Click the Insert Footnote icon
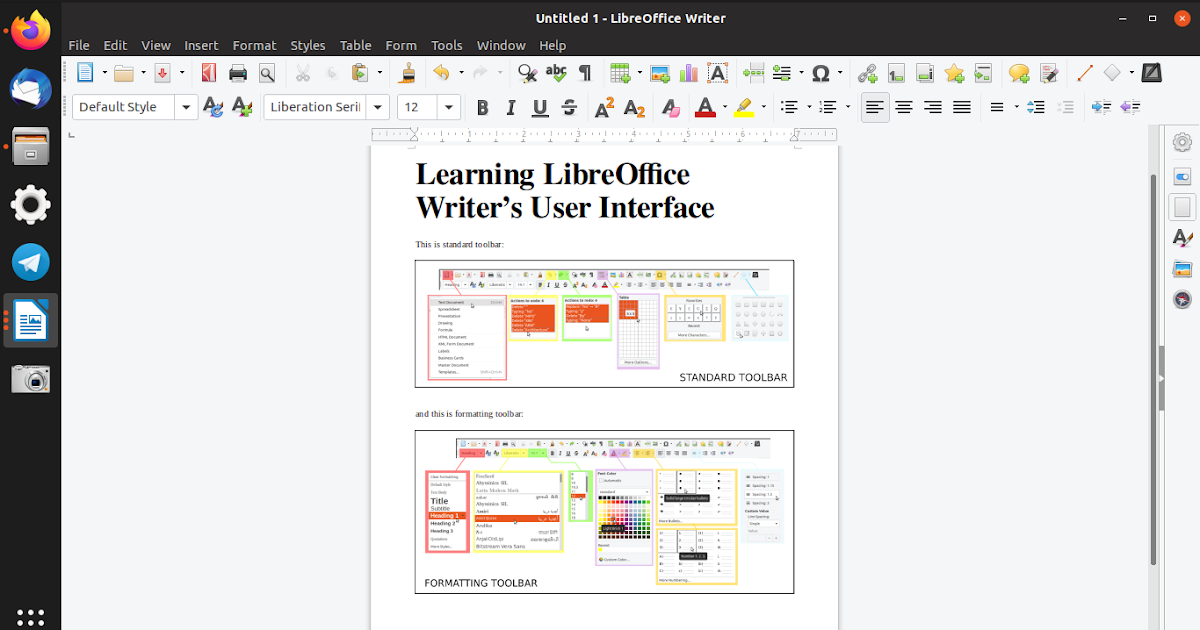 (x=896, y=73)
